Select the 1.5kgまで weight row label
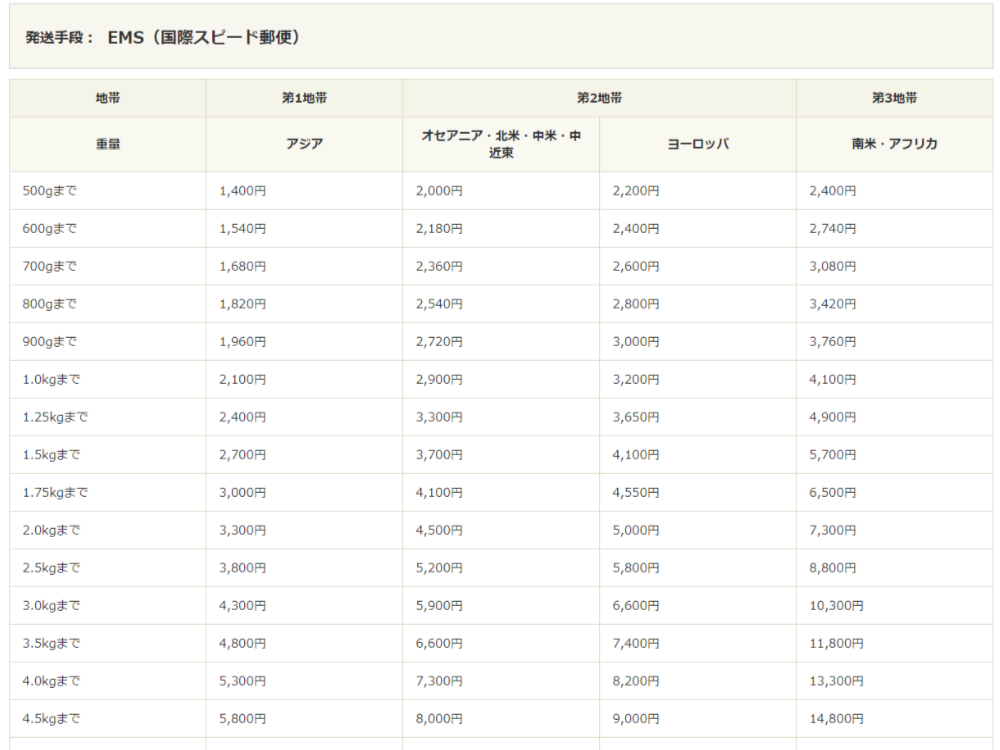The height and width of the screenshot is (750, 1000). [x=52, y=455]
